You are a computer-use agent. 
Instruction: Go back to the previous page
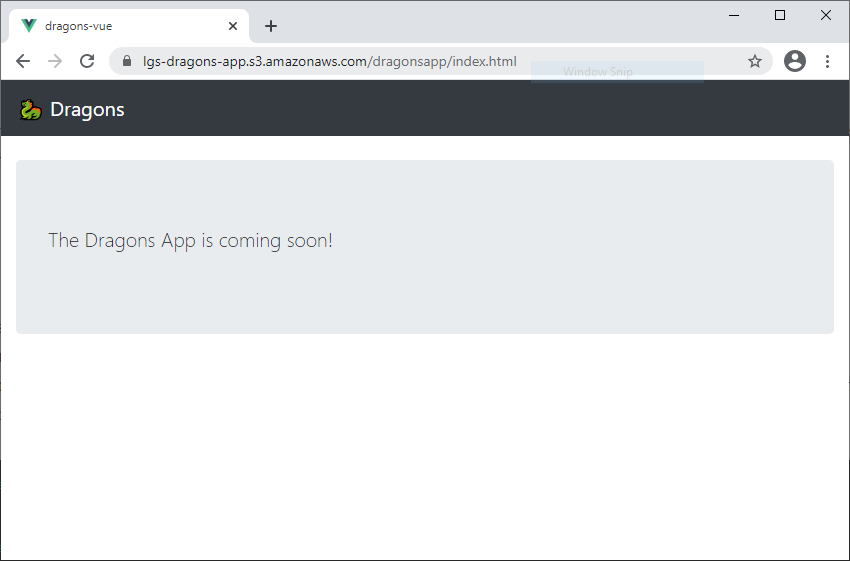23,61
